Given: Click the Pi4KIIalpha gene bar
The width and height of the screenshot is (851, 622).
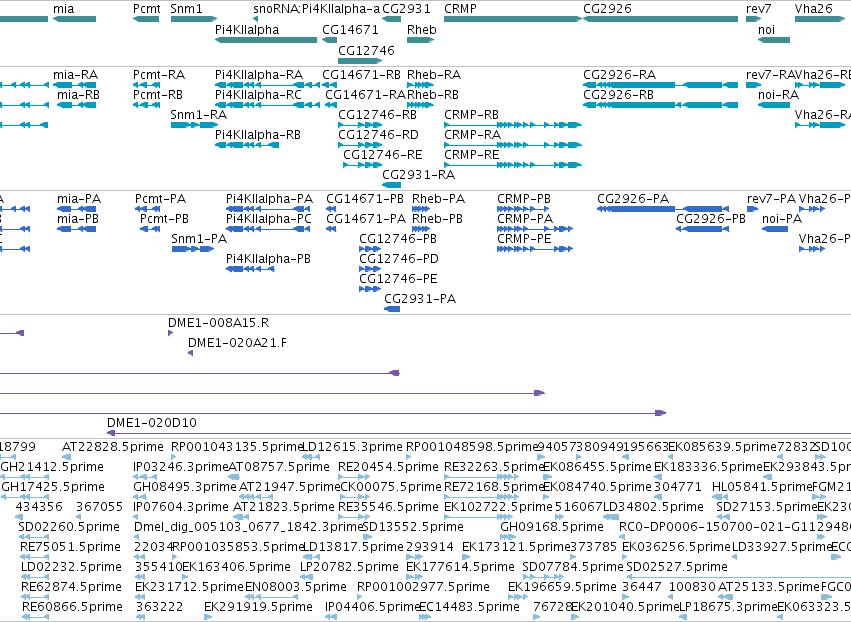Looking at the screenshot, I should [266, 40].
